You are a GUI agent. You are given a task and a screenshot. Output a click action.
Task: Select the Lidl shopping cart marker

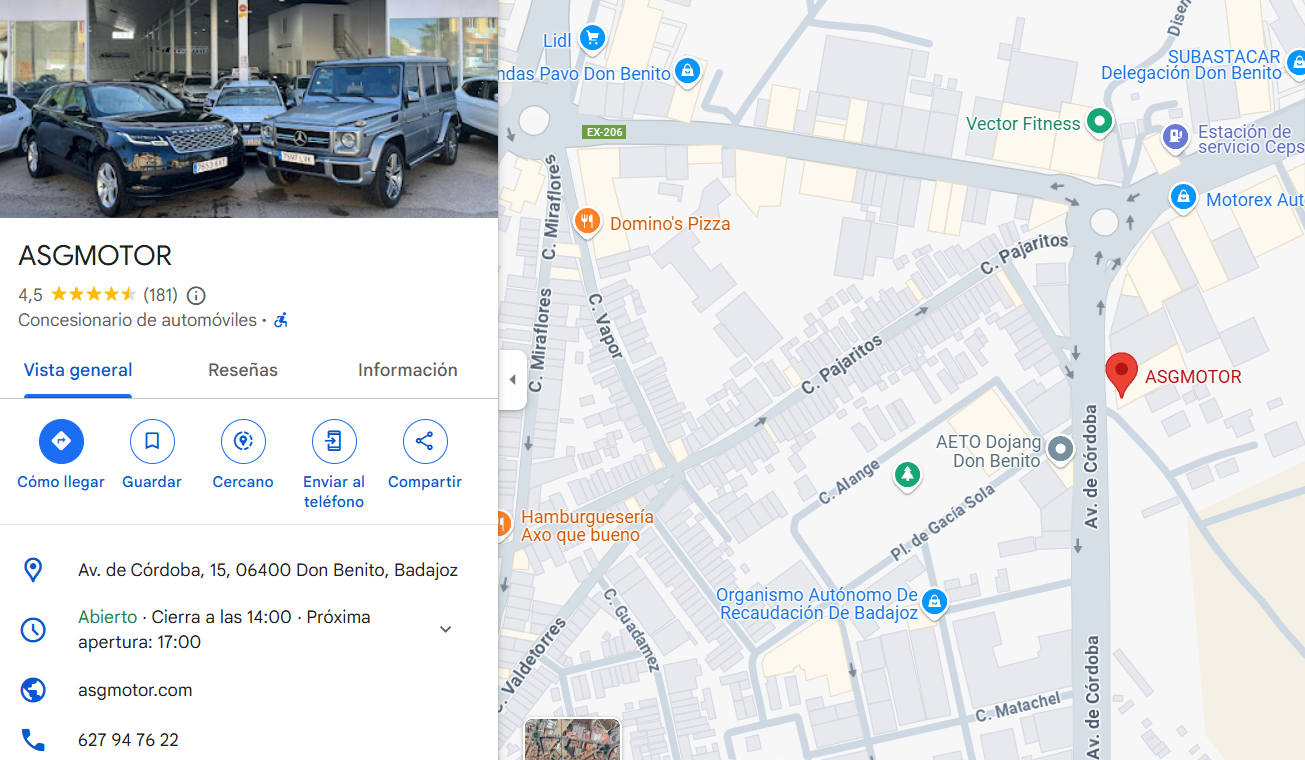pyautogui.click(x=592, y=39)
